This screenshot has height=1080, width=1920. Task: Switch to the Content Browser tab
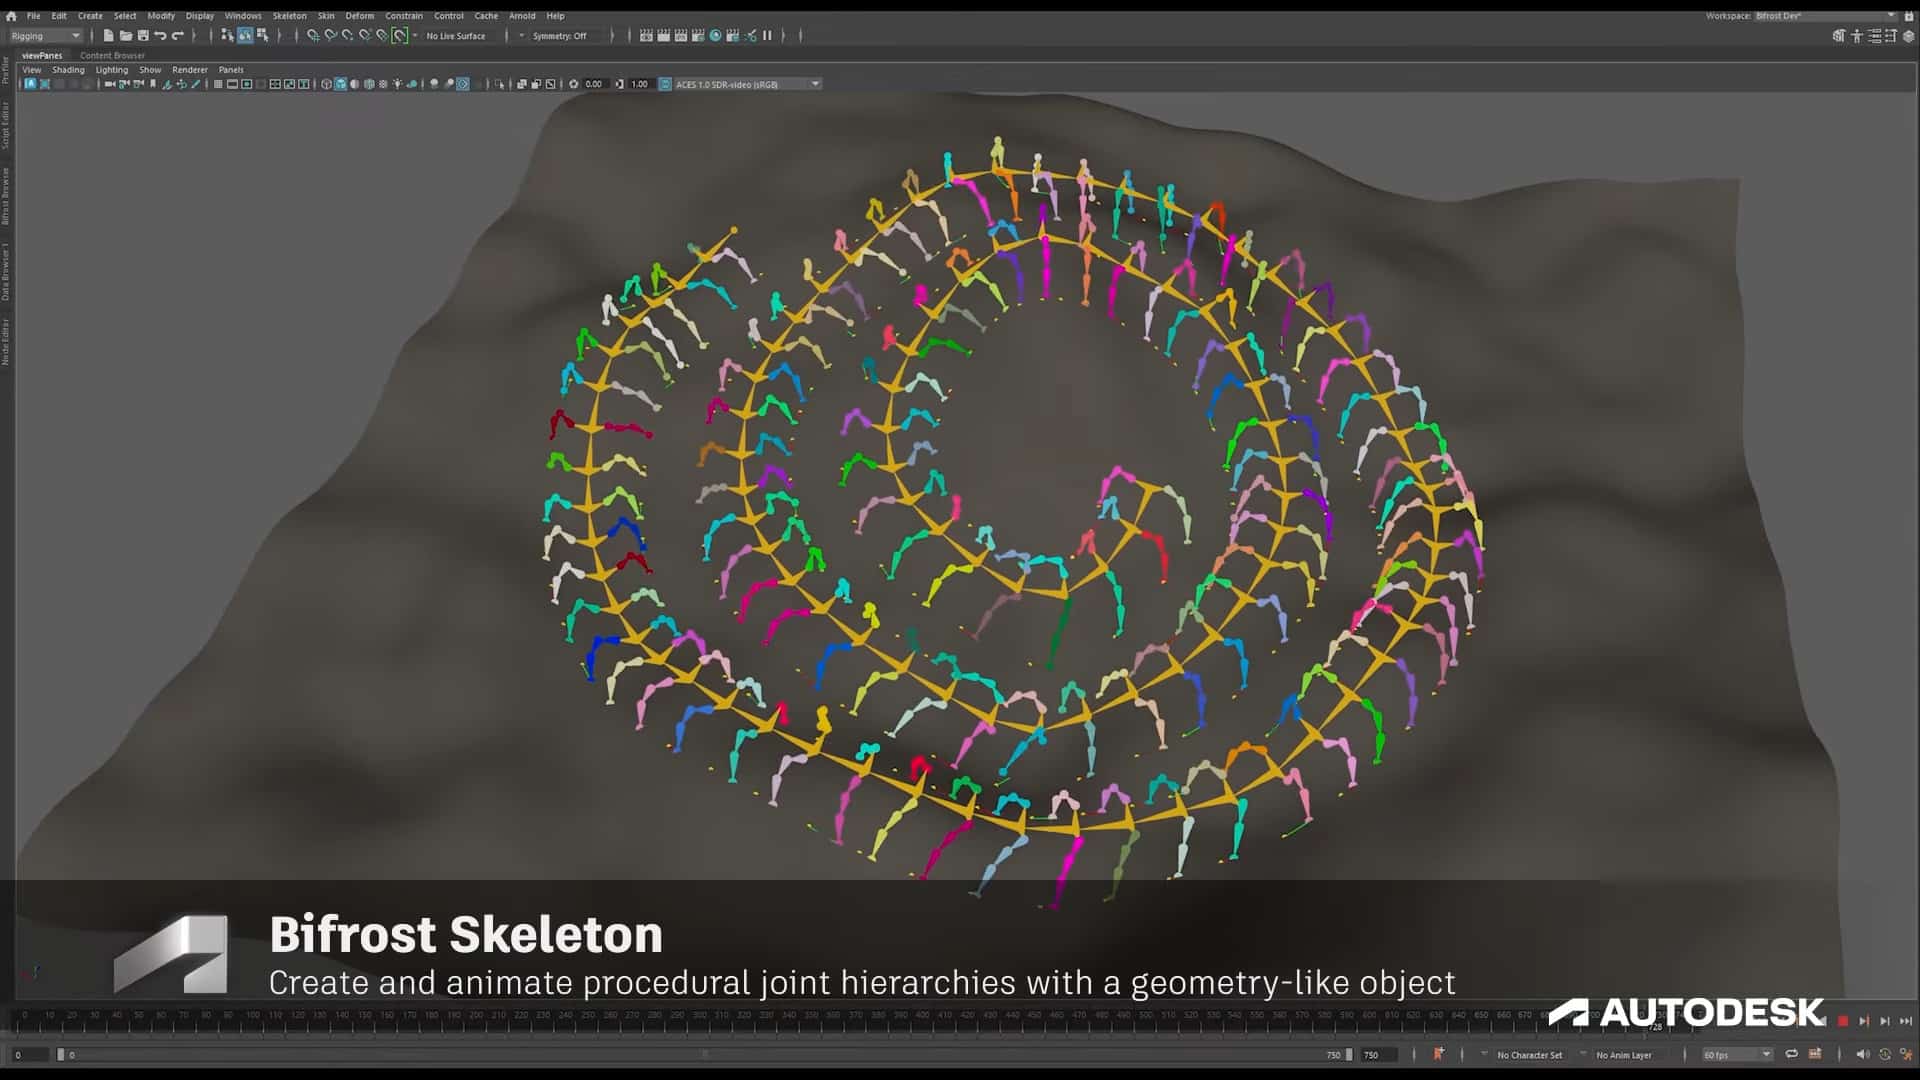(x=113, y=55)
